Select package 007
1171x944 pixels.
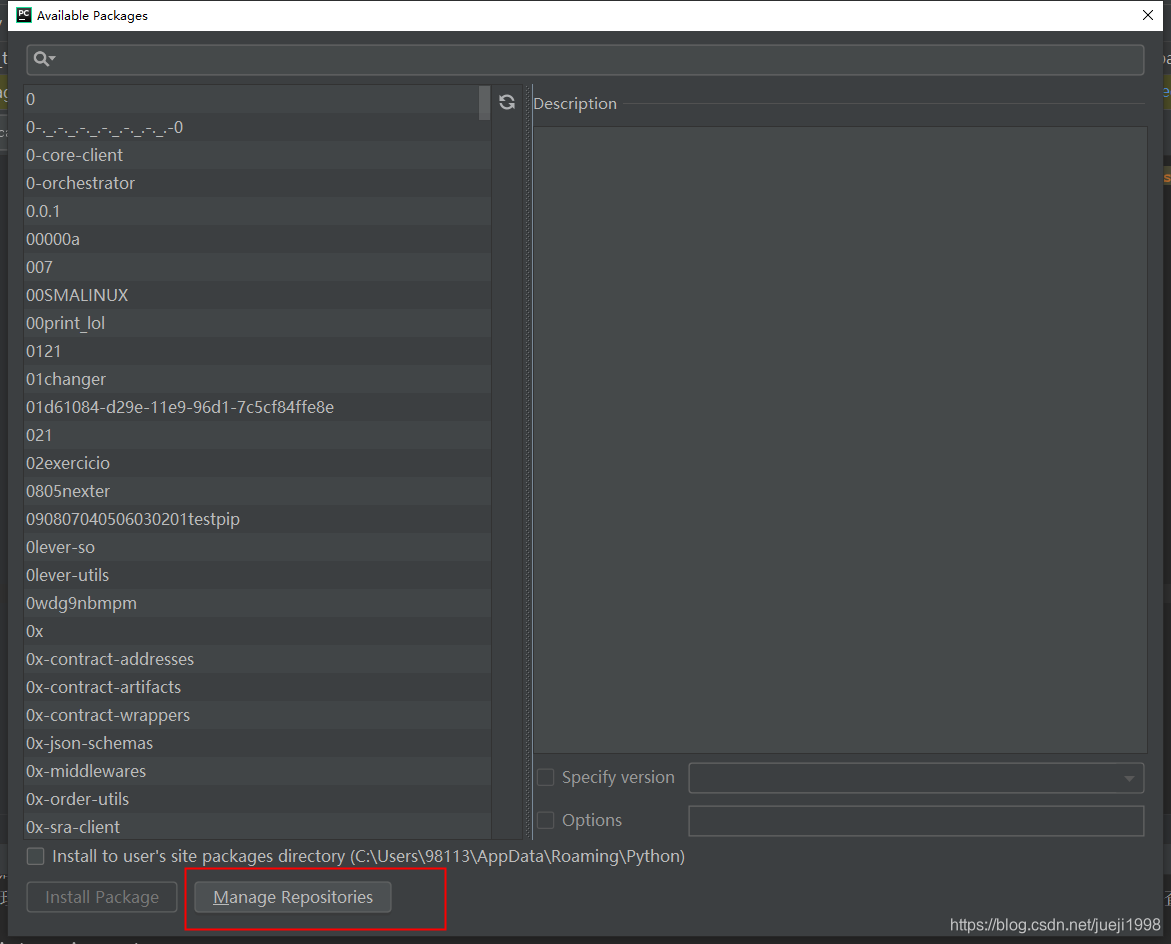click(x=258, y=267)
